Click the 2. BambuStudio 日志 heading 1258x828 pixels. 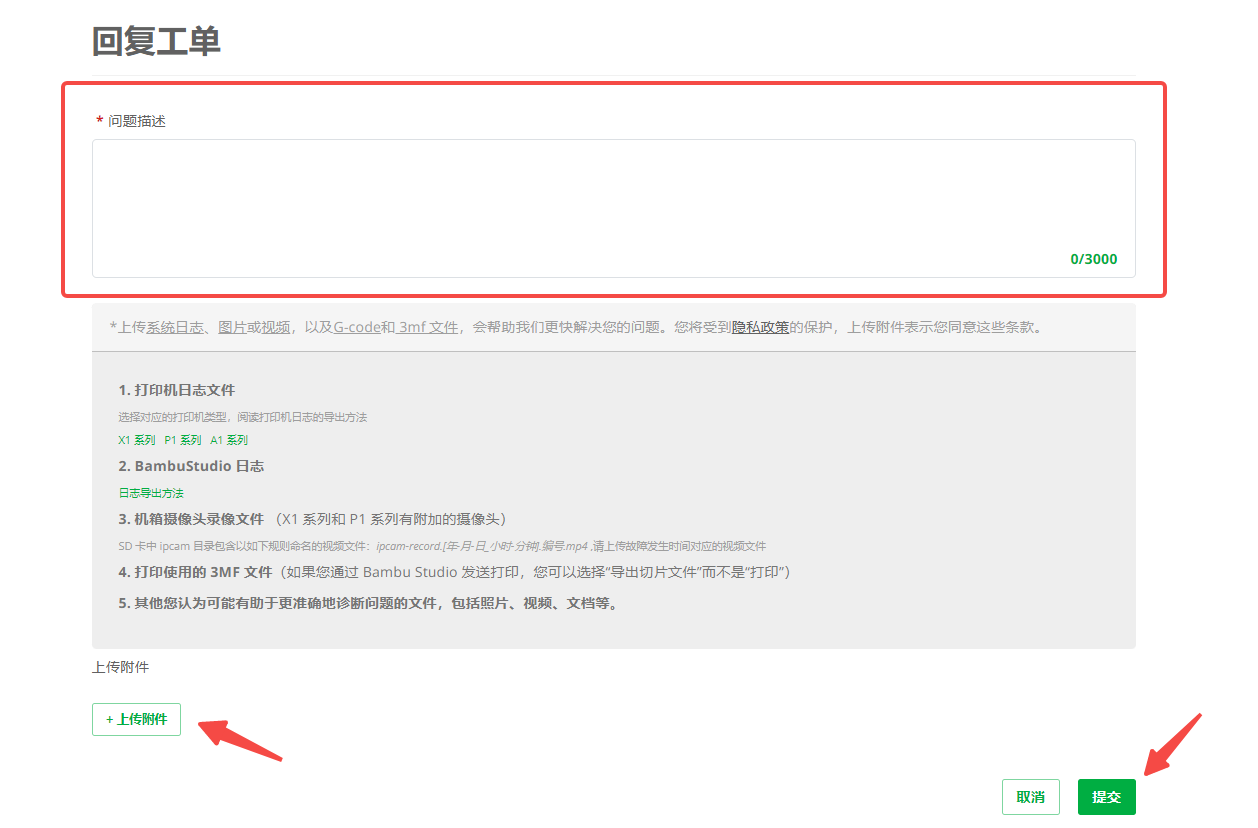click(x=191, y=466)
